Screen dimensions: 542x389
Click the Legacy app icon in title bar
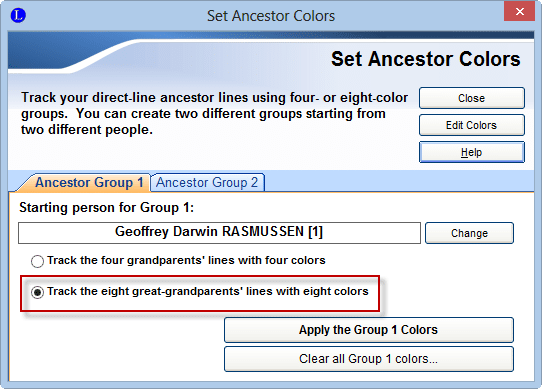pos(18,16)
